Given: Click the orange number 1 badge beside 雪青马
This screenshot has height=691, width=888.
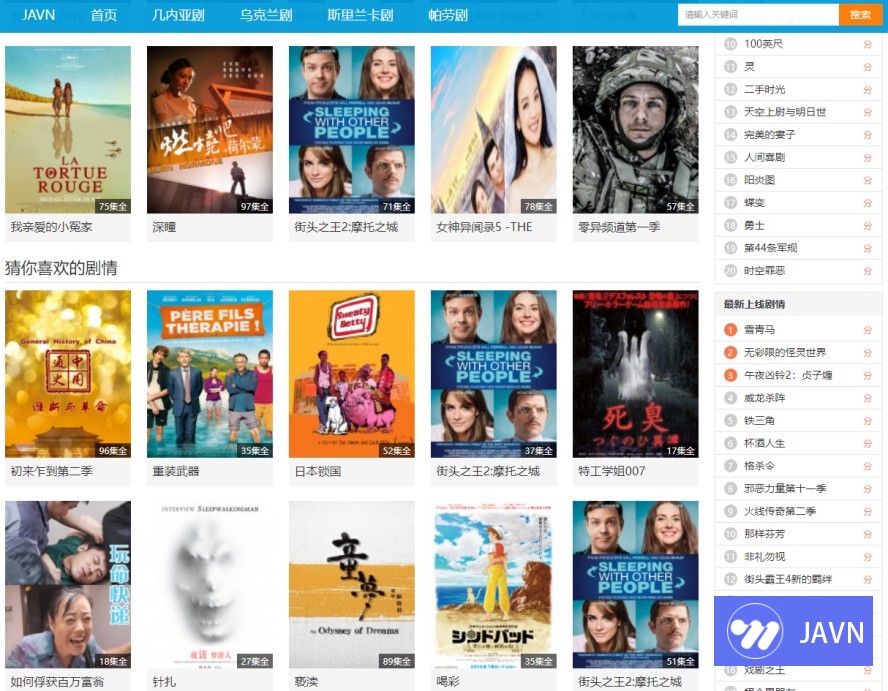Looking at the screenshot, I should point(731,330).
